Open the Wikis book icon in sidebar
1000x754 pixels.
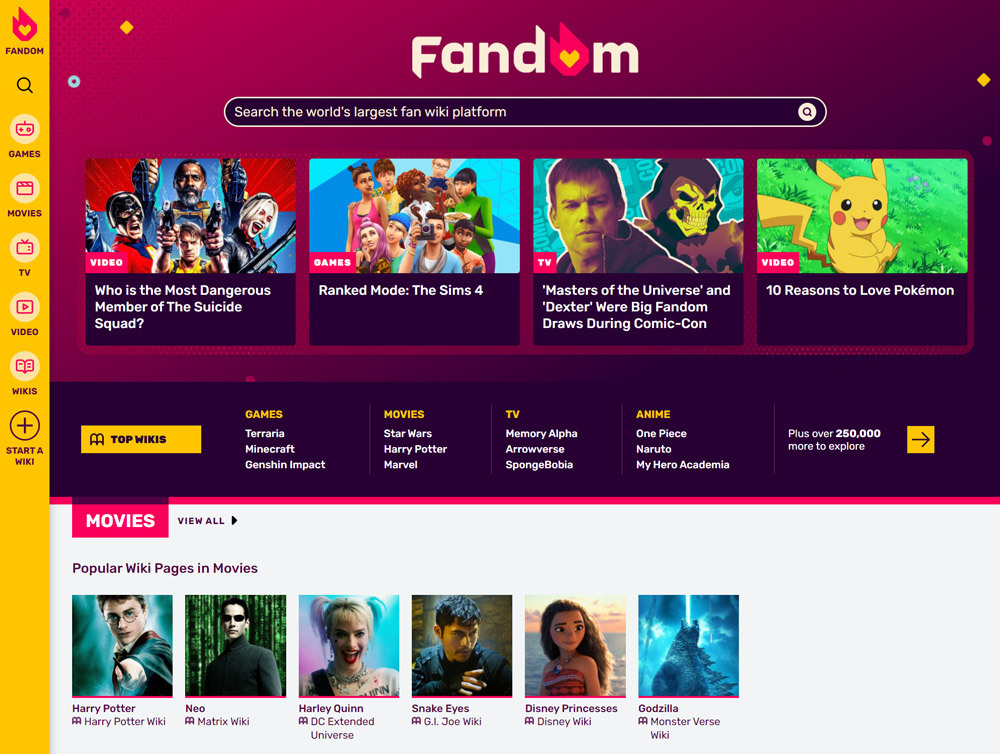(x=24, y=366)
